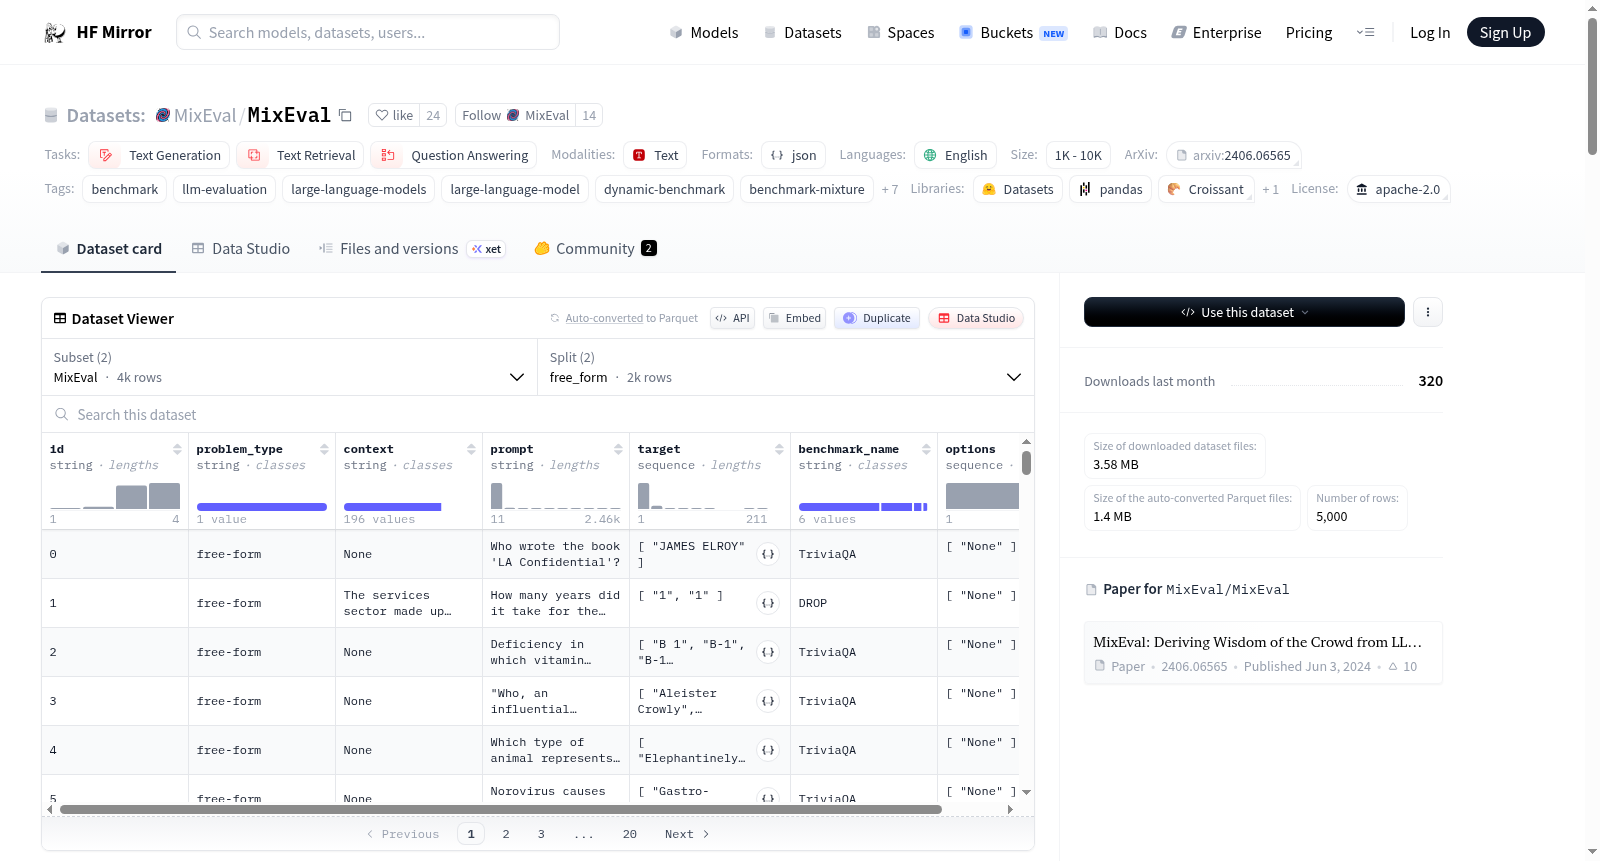Go to Models in top navigation
The height and width of the screenshot is (861, 1600).
pos(704,32)
